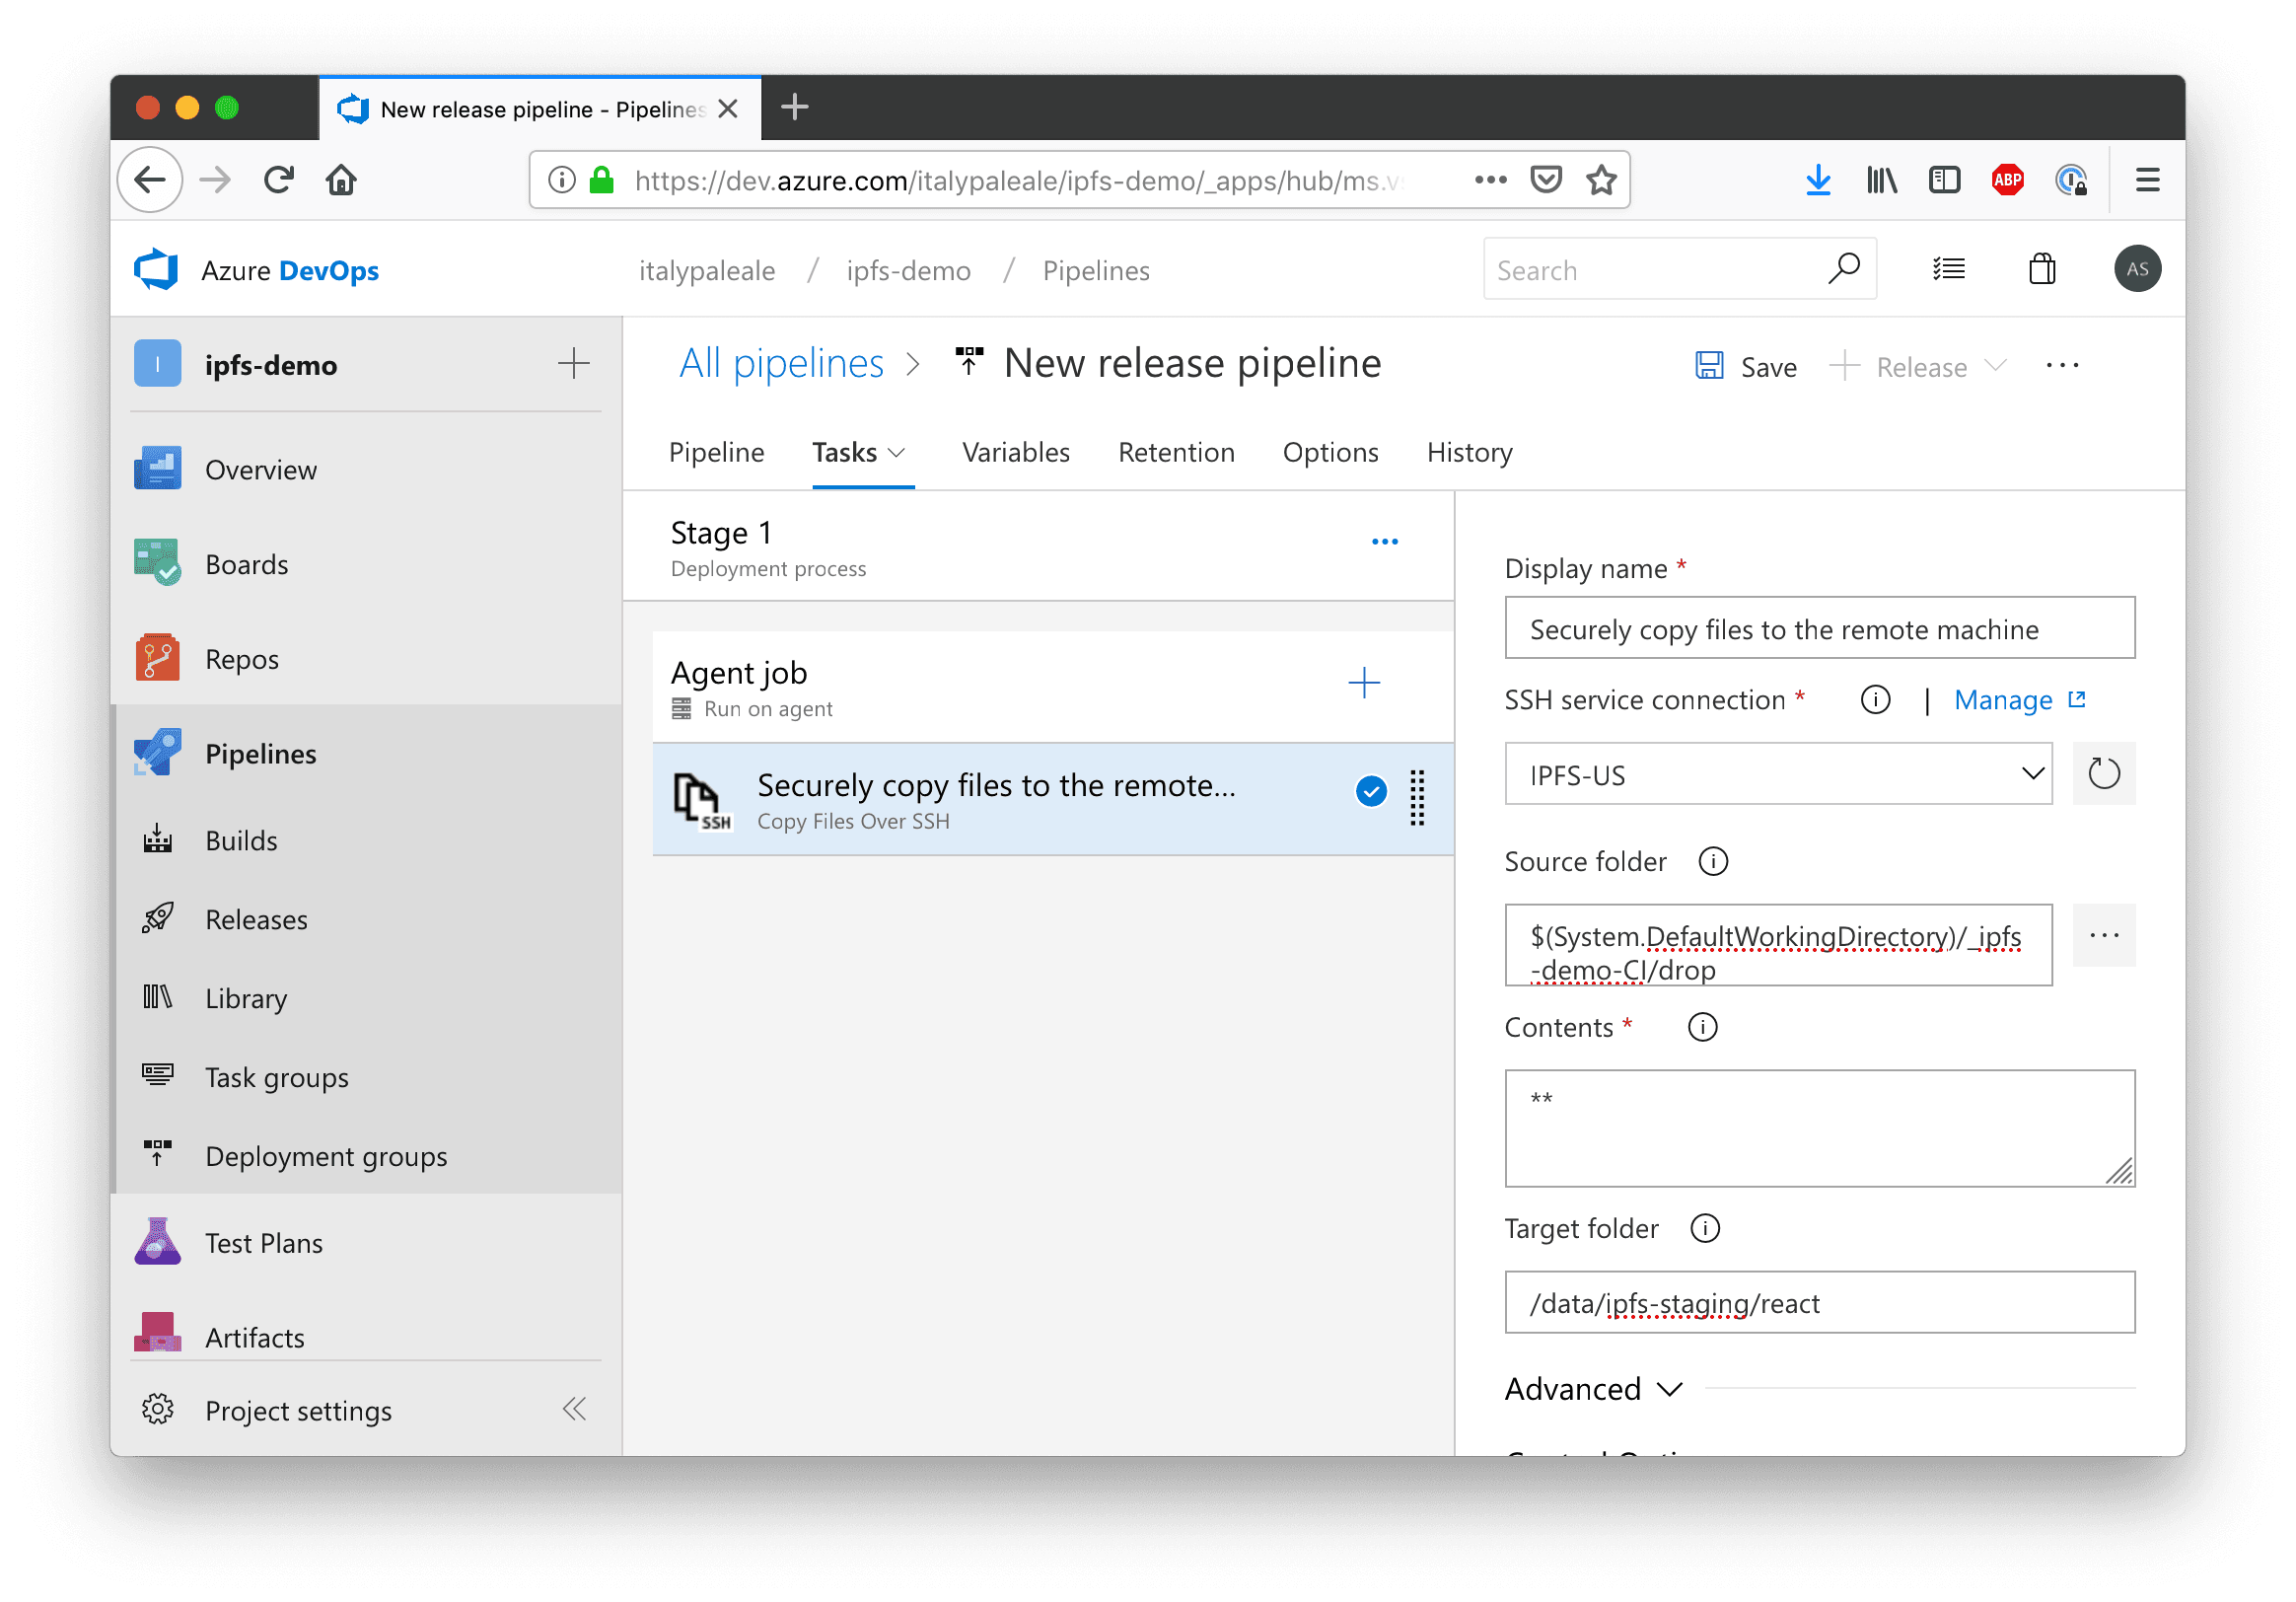Open the Firefox hamburger menu
This screenshot has width=2296, height=1602.
click(2147, 180)
